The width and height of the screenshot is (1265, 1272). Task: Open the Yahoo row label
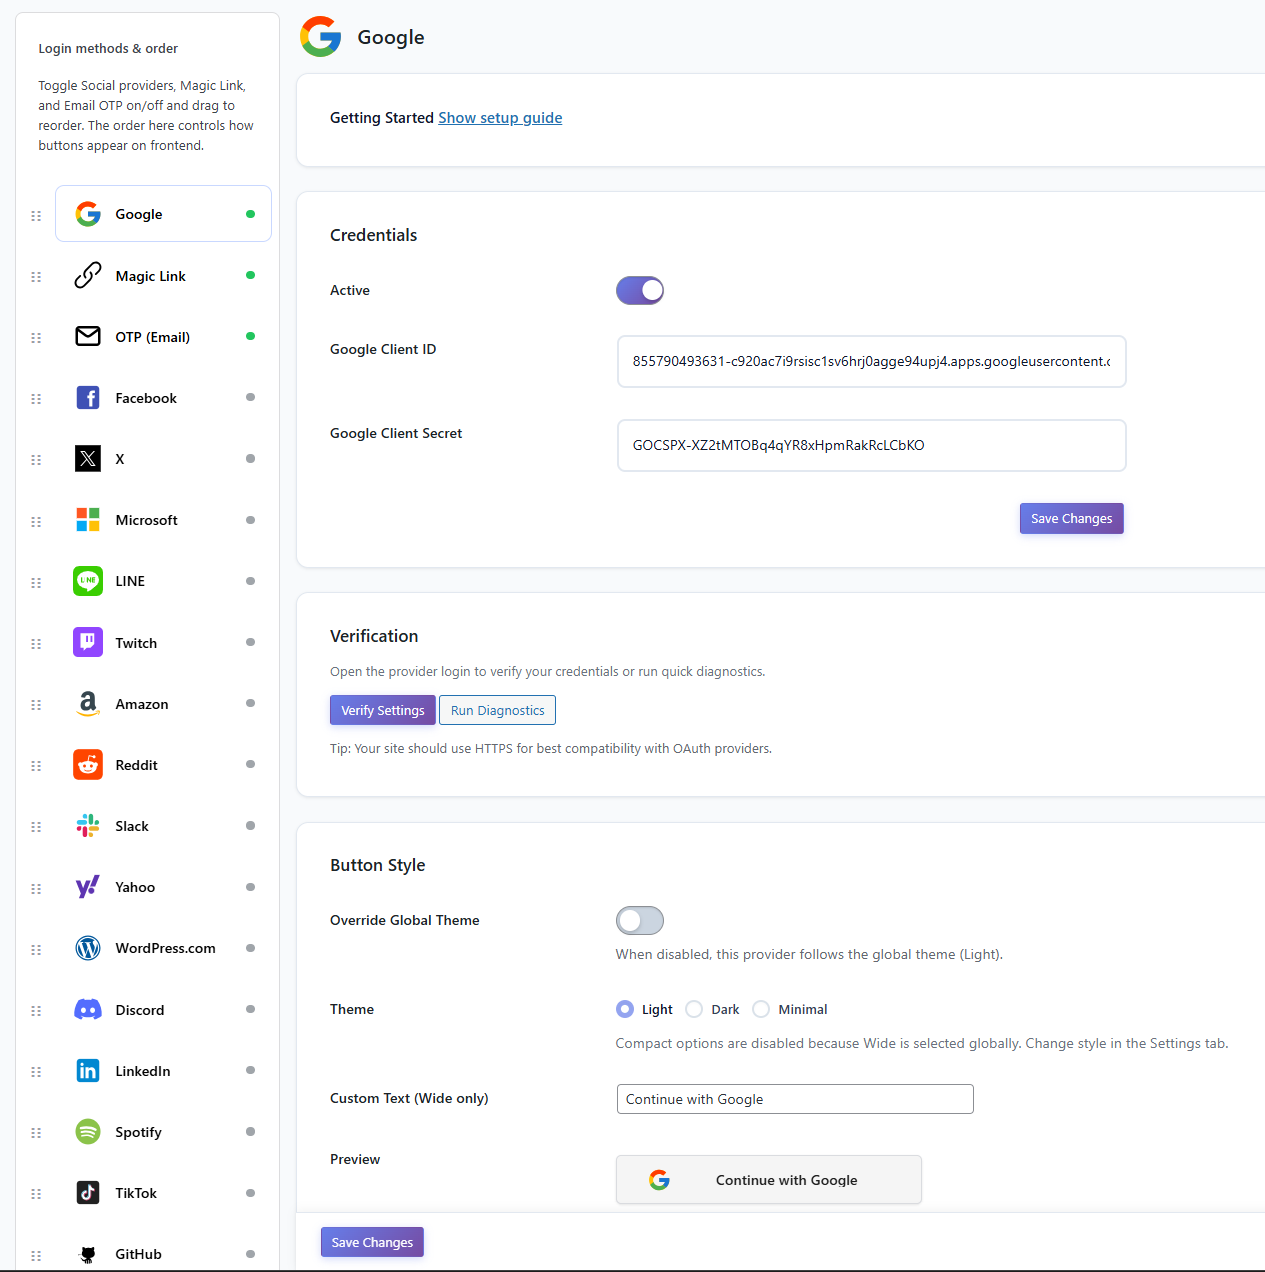click(x=135, y=887)
